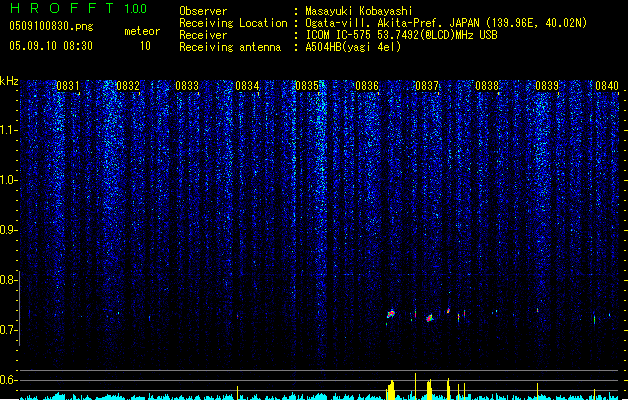Screen dimensions: 629x400
Task: Click the meteor label
Action: coord(142,31)
